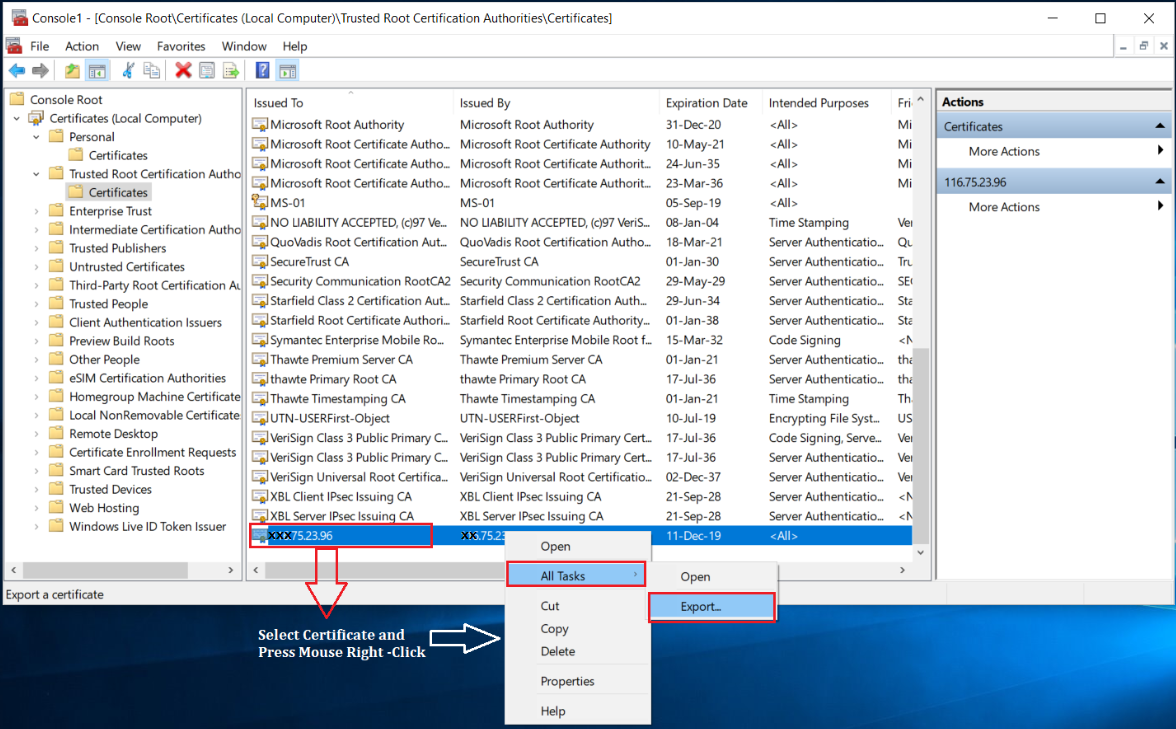Click the Properties toolbar icon
Viewport: 1176px width, 729px height.
pos(207,70)
